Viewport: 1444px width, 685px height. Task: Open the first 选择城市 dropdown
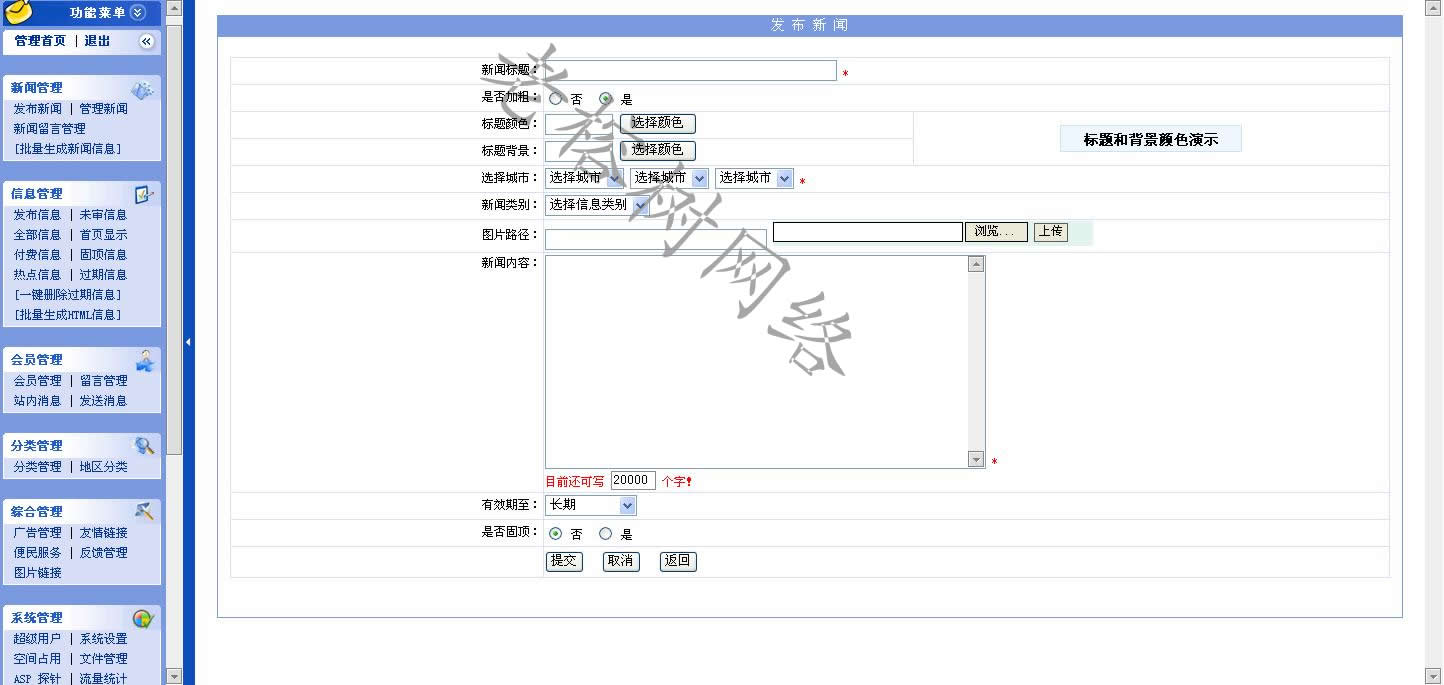pyautogui.click(x=584, y=178)
